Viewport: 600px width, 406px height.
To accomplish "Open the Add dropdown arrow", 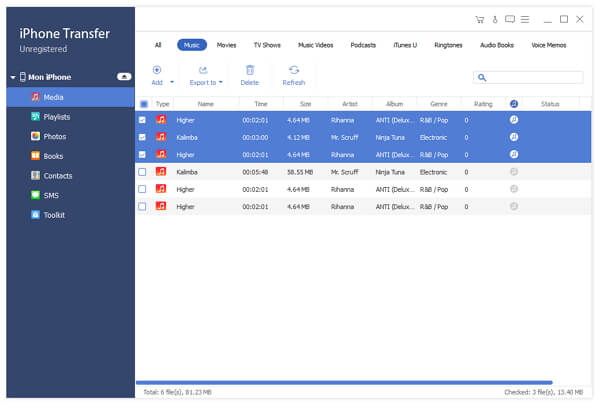I will (x=172, y=82).
